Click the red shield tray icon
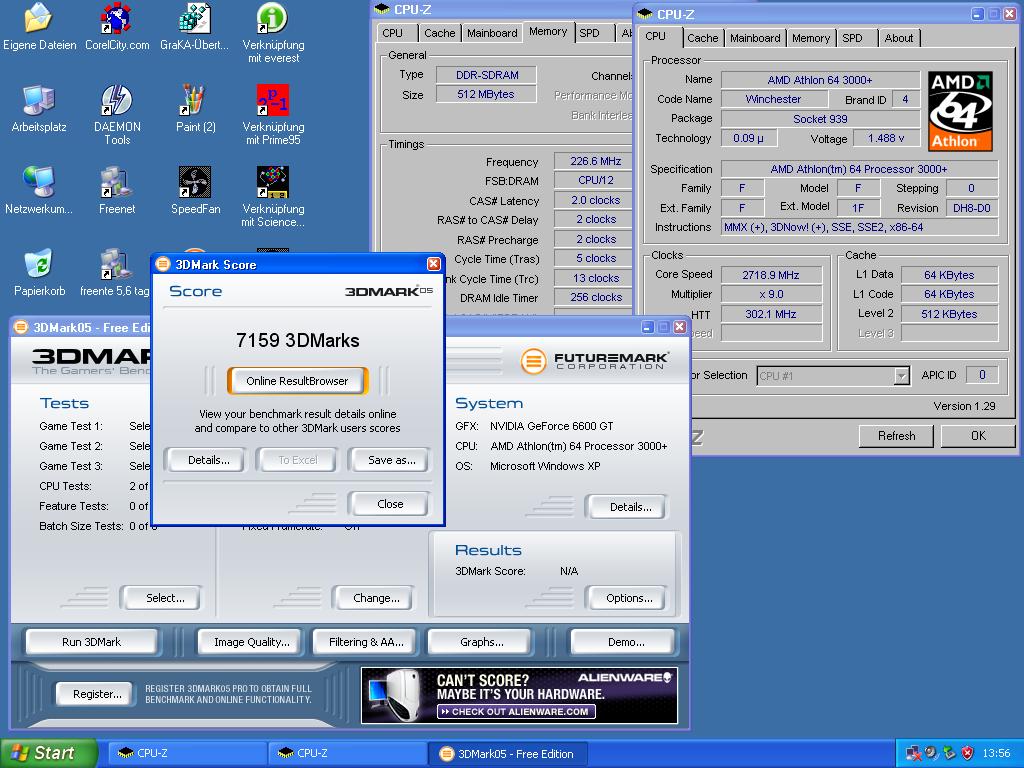 point(968,753)
